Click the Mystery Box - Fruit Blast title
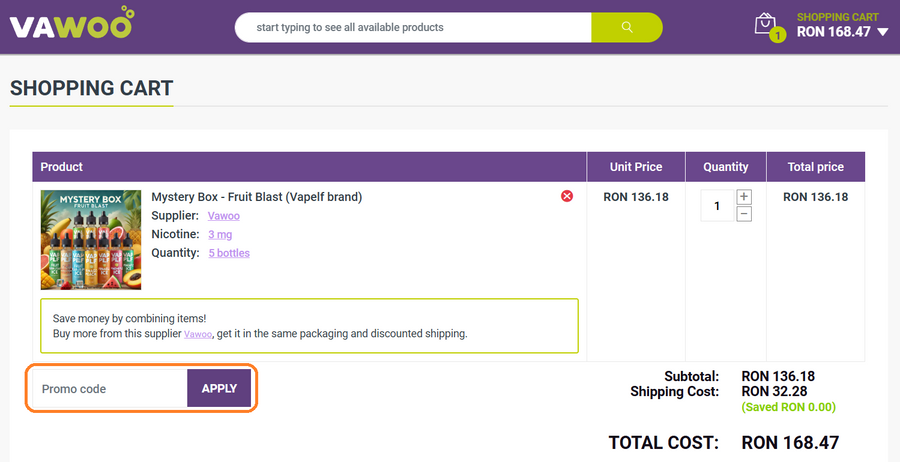 click(x=256, y=197)
